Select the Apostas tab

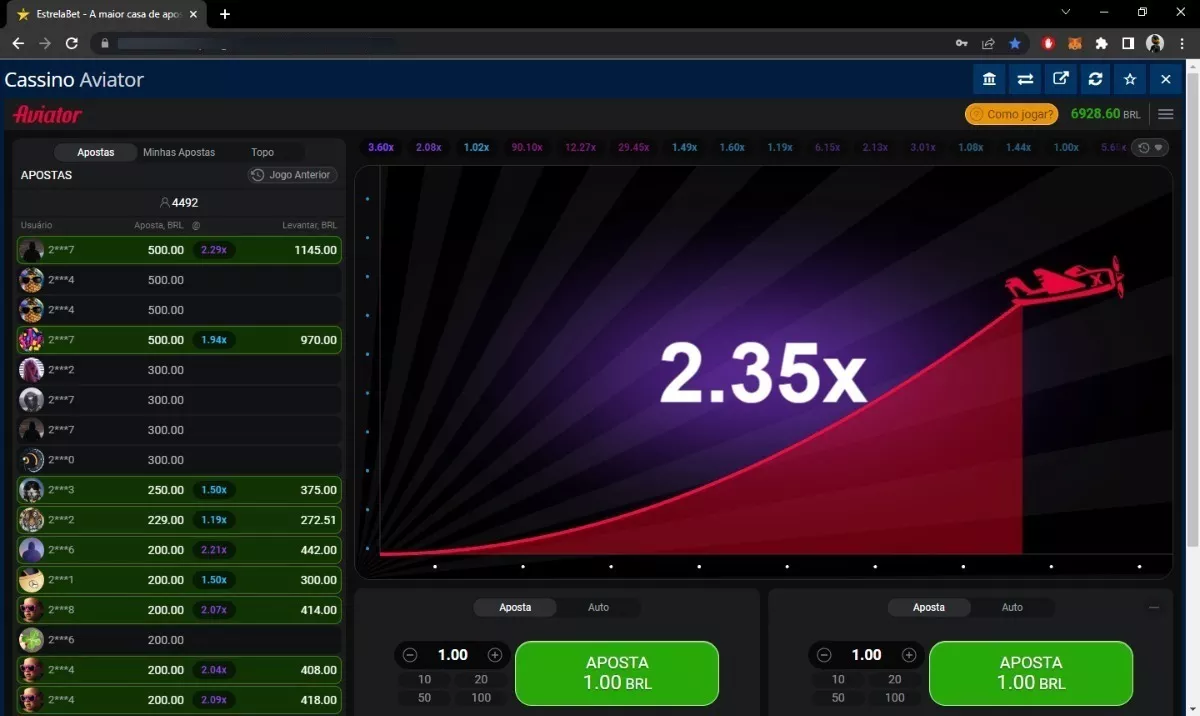(96, 152)
